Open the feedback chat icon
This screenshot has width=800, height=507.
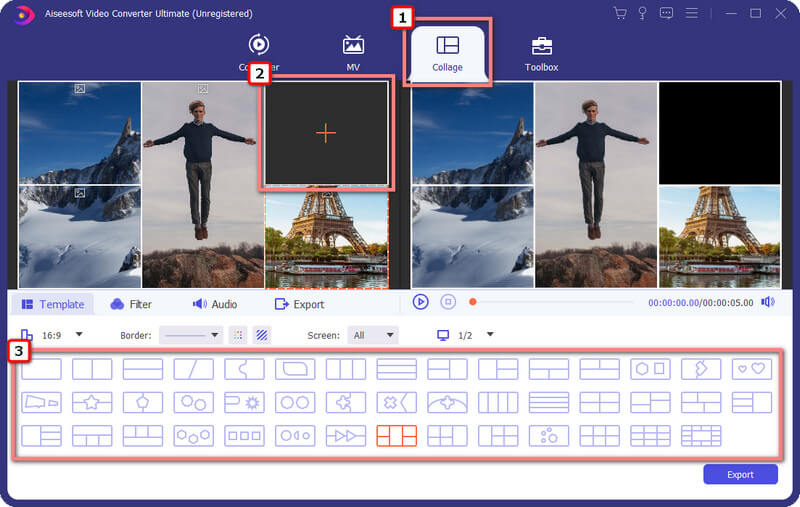coord(666,13)
